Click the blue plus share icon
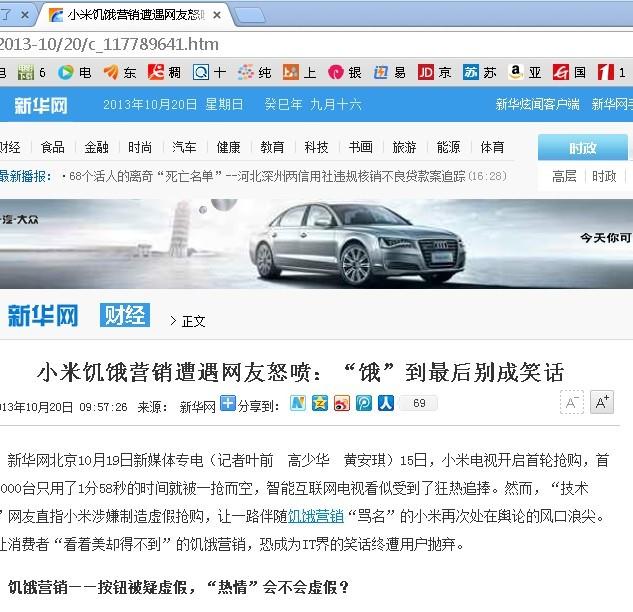633x612 pixels. pos(228,403)
